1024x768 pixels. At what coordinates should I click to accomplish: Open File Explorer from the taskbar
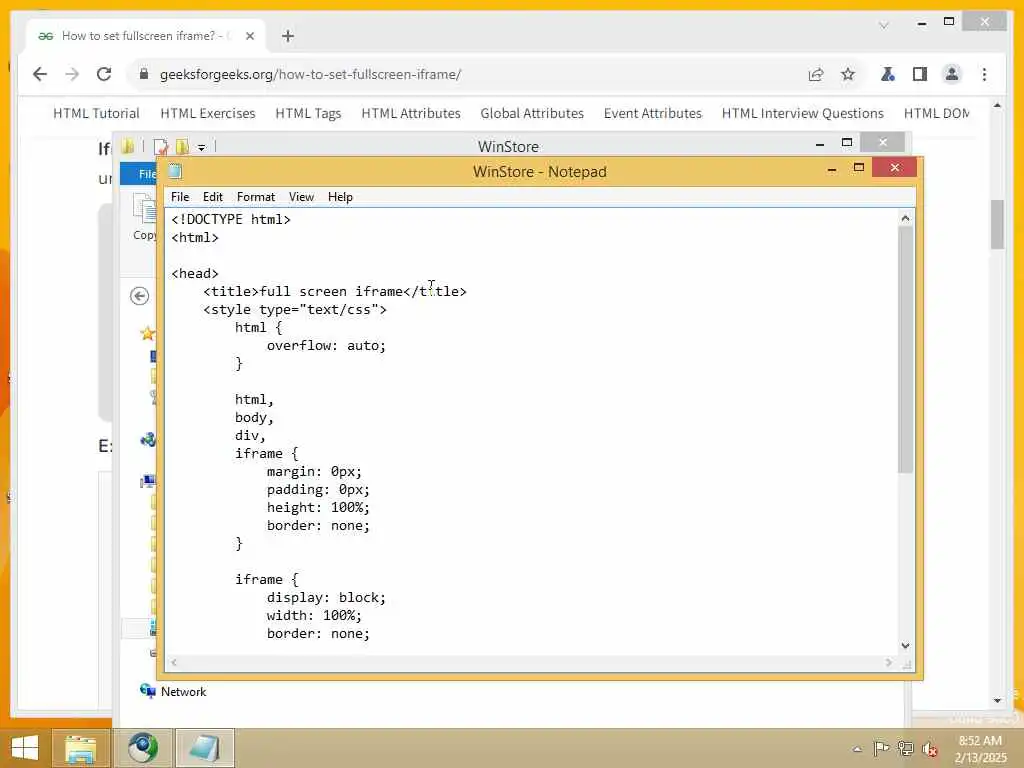point(80,748)
